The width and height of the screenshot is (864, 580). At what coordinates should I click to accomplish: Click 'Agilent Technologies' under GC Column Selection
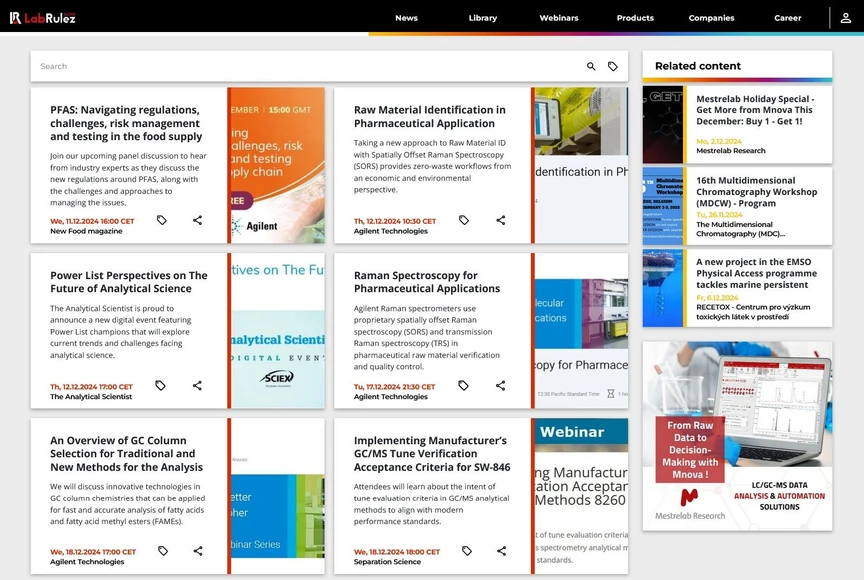coord(87,562)
